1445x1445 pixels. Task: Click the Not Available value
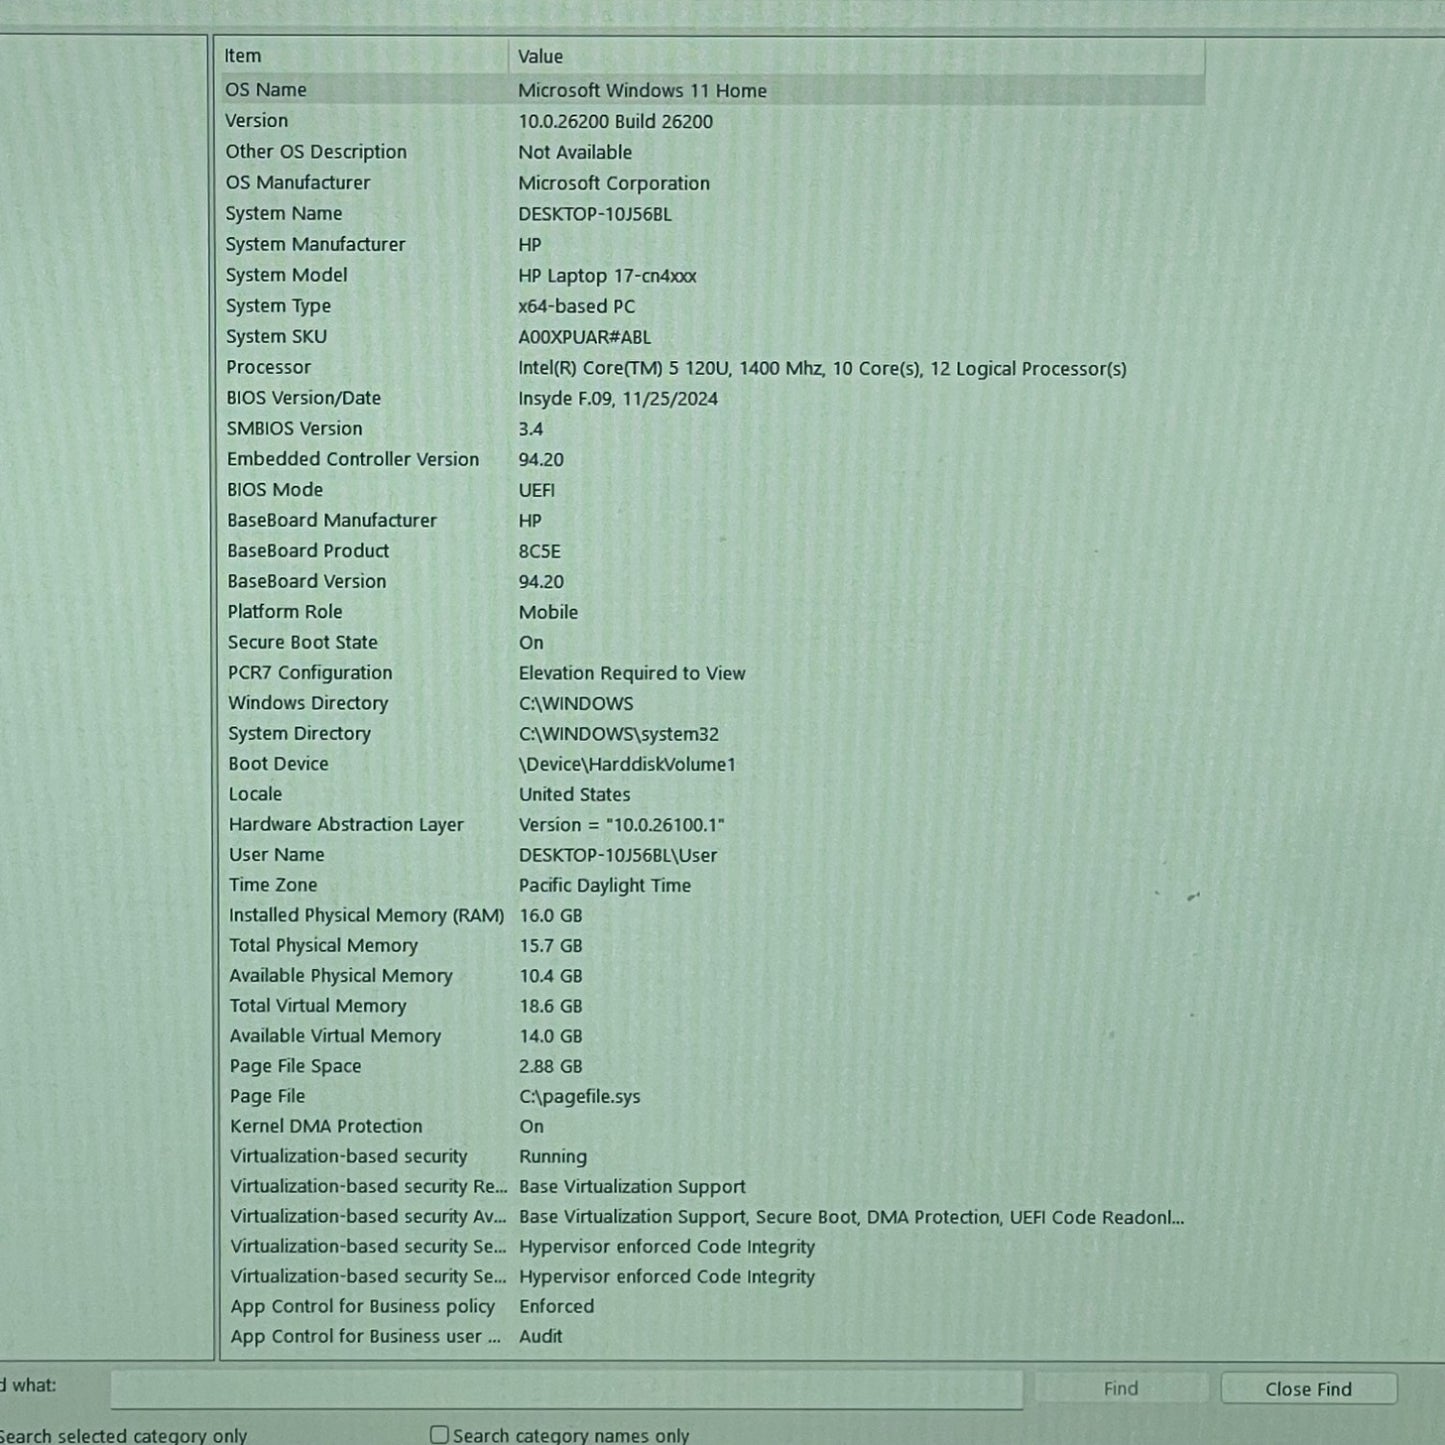pos(575,152)
